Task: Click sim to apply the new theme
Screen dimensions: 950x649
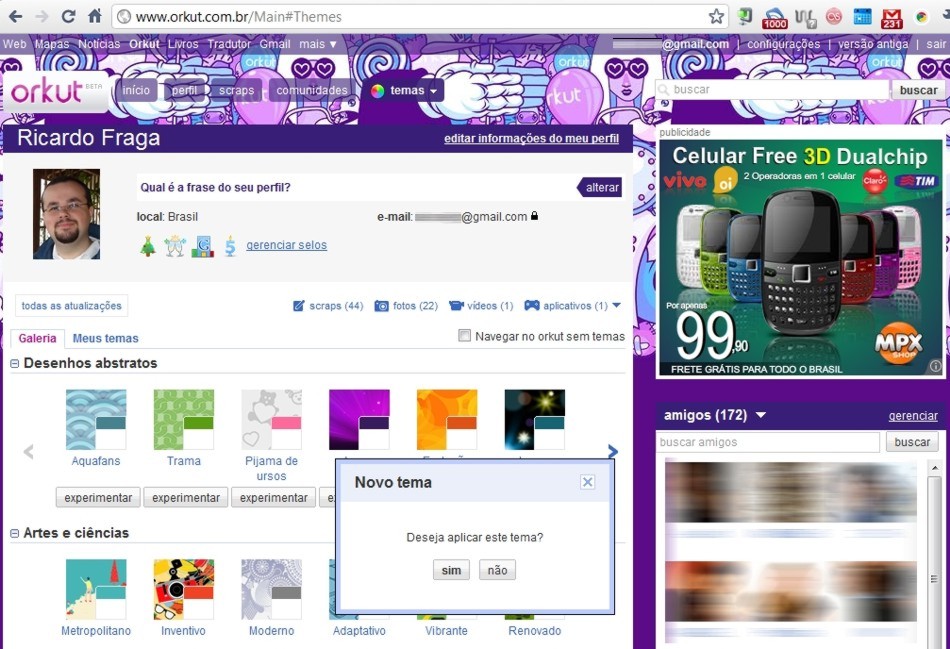Action: (x=451, y=569)
